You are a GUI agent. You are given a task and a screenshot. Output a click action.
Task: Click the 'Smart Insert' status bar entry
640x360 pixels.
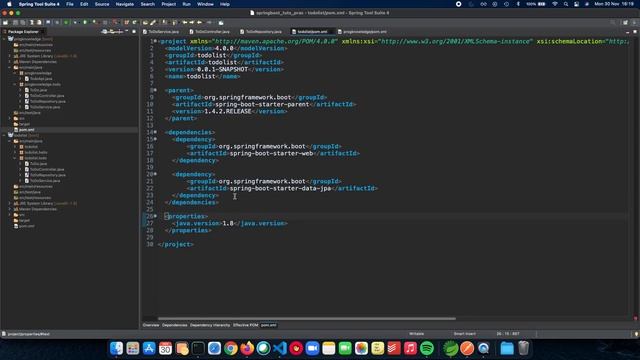(x=464, y=334)
